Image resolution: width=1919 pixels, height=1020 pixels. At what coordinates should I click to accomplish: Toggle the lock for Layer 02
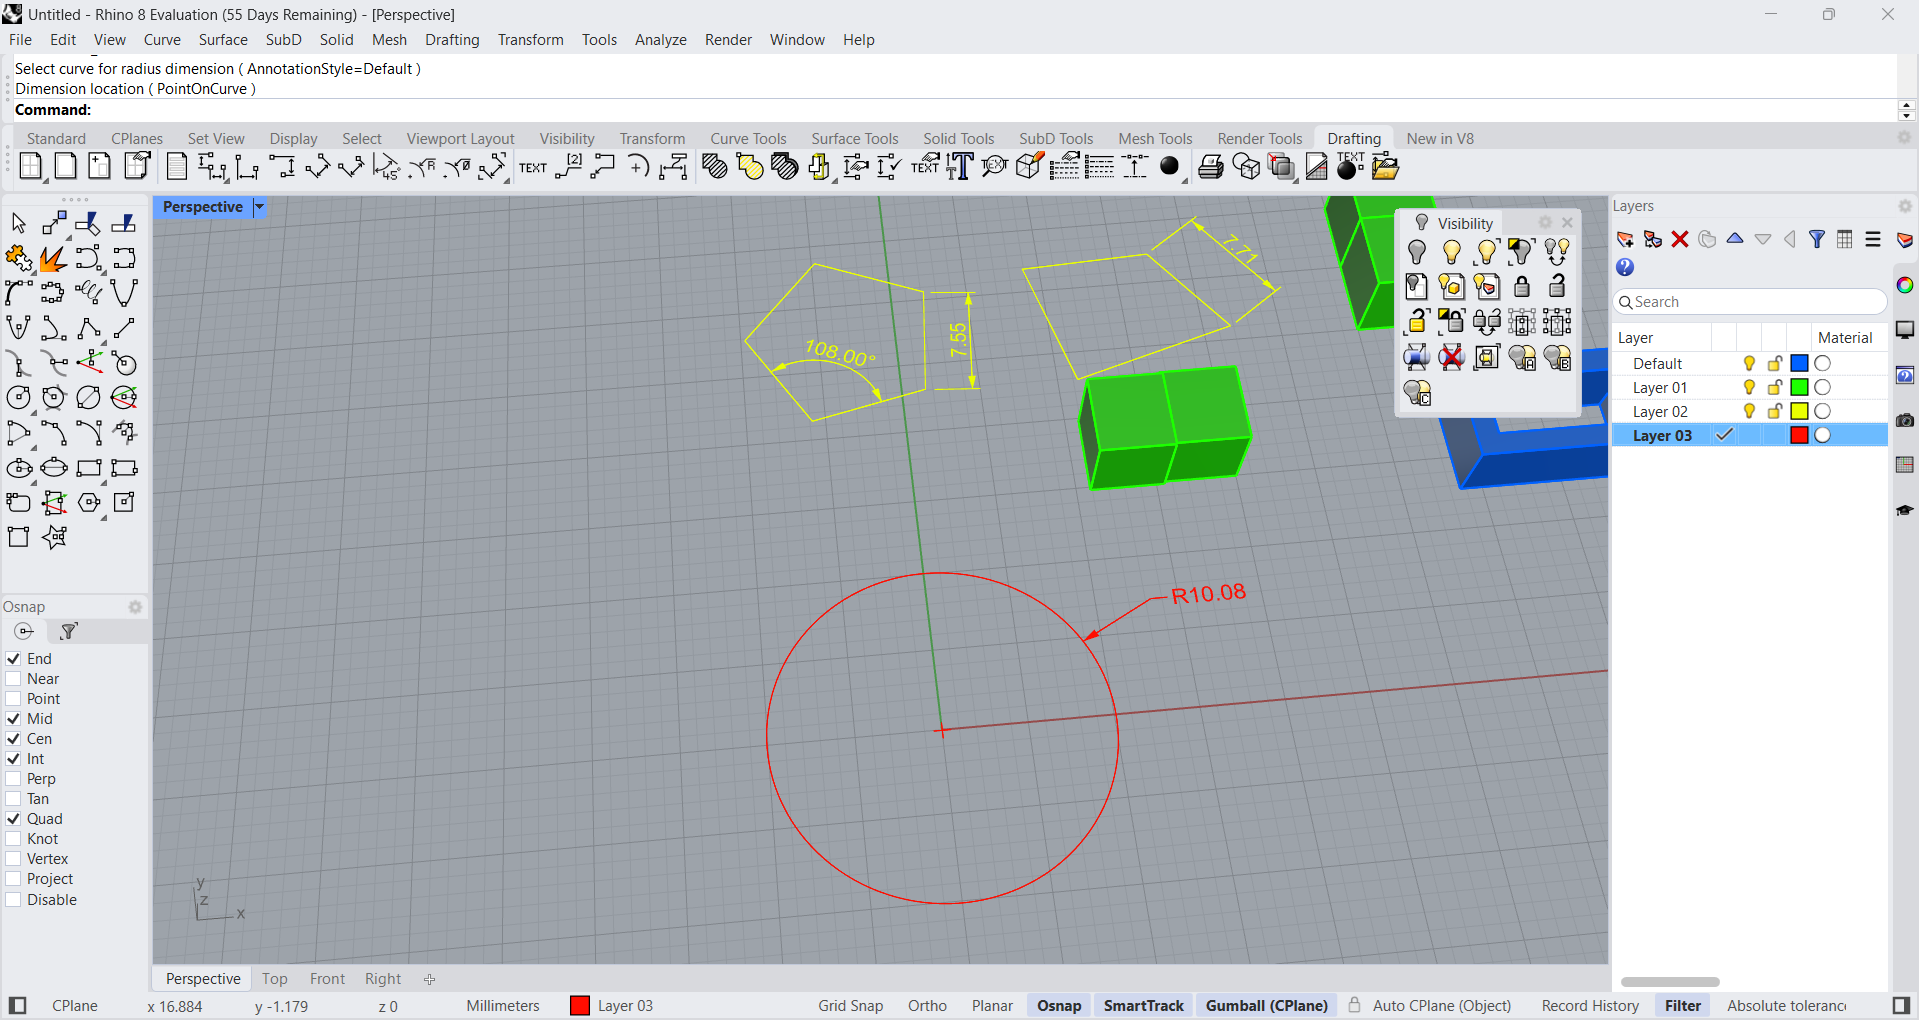coord(1774,412)
